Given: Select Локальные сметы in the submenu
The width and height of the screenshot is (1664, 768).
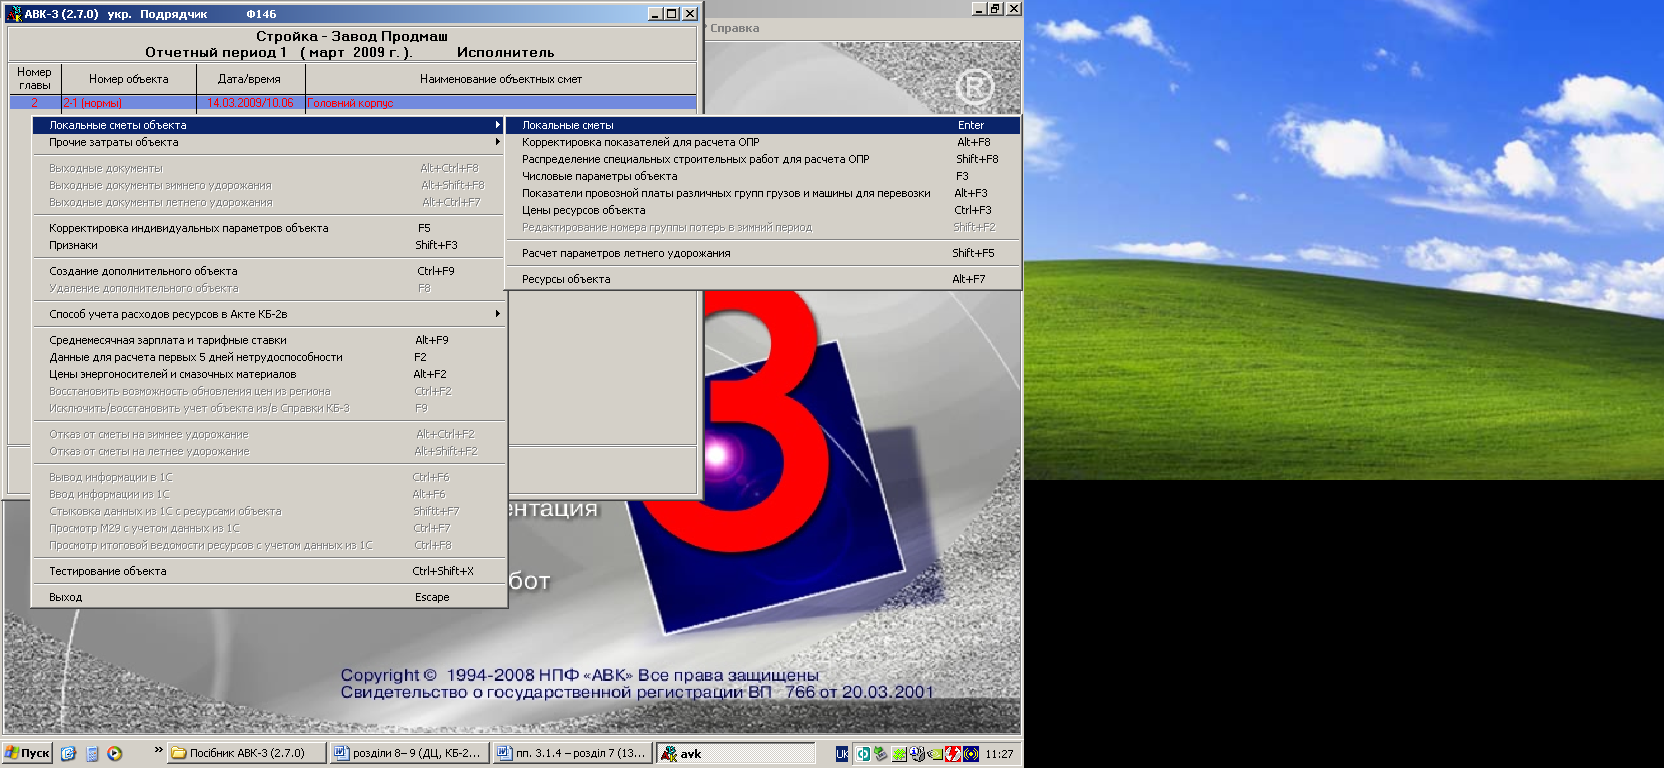Looking at the screenshot, I should tap(762, 125).
